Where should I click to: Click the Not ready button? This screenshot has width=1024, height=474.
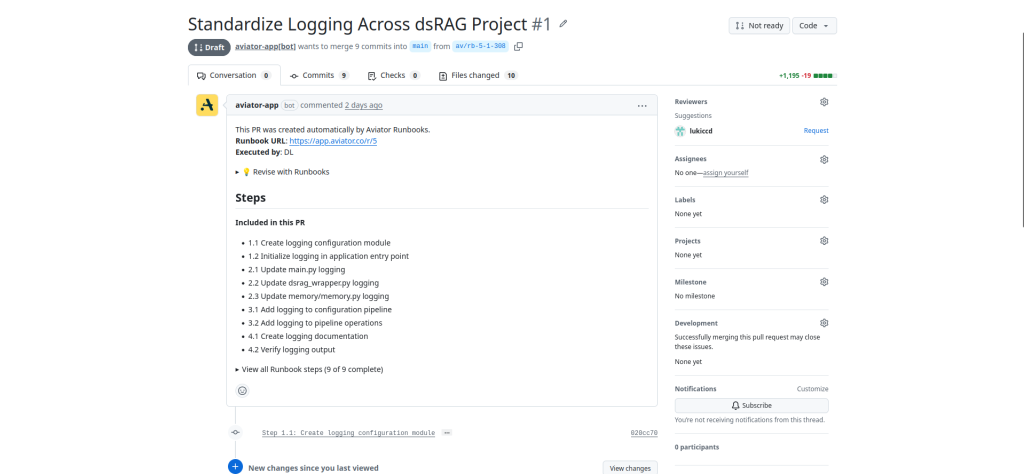tap(759, 25)
